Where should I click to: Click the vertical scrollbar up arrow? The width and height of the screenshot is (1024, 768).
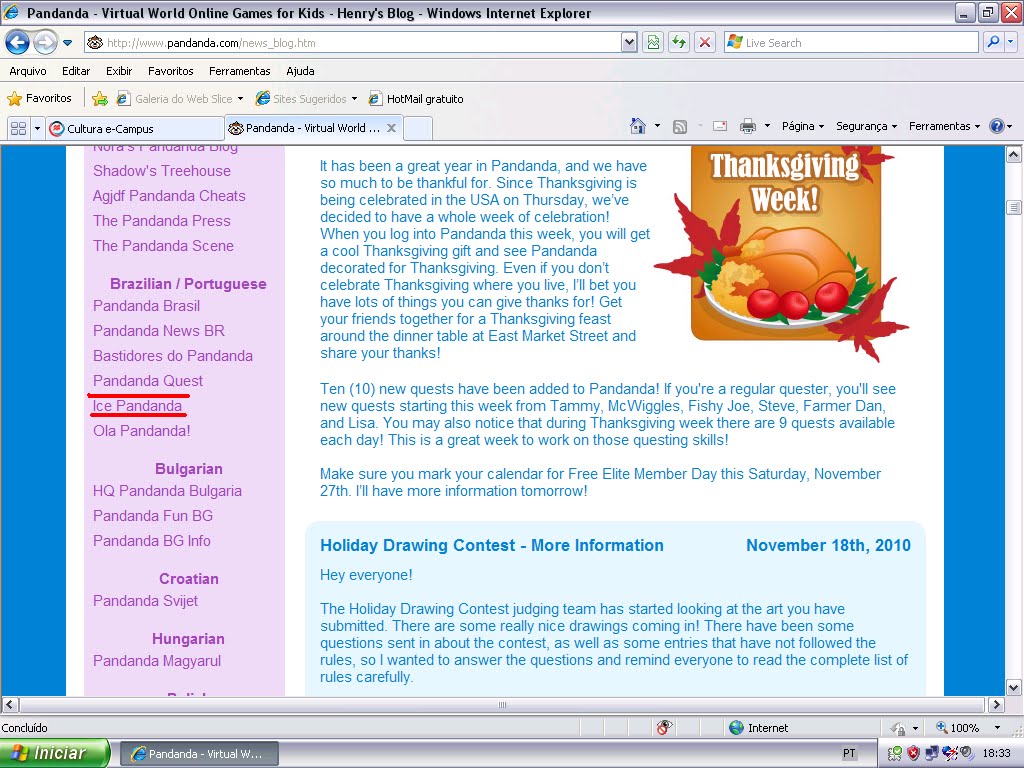[x=1014, y=155]
